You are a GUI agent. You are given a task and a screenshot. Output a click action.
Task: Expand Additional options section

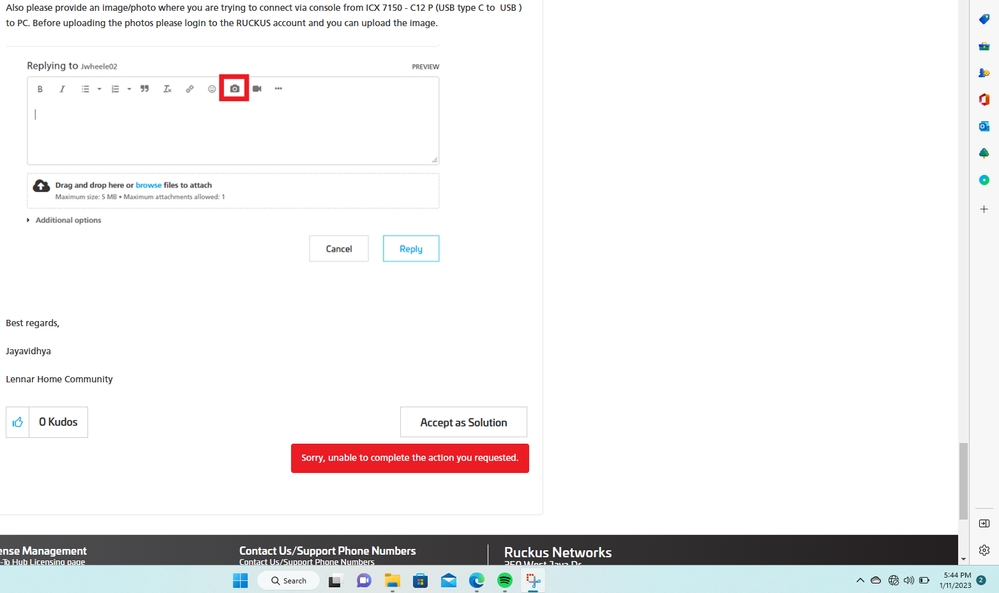click(64, 220)
